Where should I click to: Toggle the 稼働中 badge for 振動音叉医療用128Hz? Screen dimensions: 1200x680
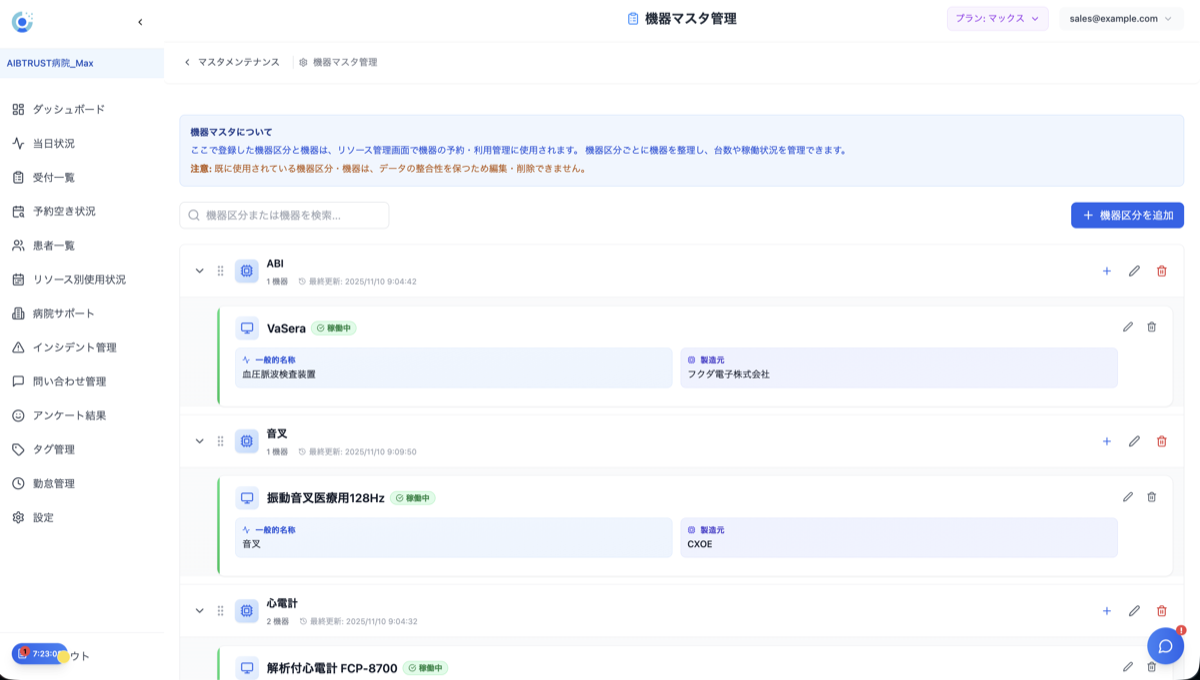click(x=414, y=497)
